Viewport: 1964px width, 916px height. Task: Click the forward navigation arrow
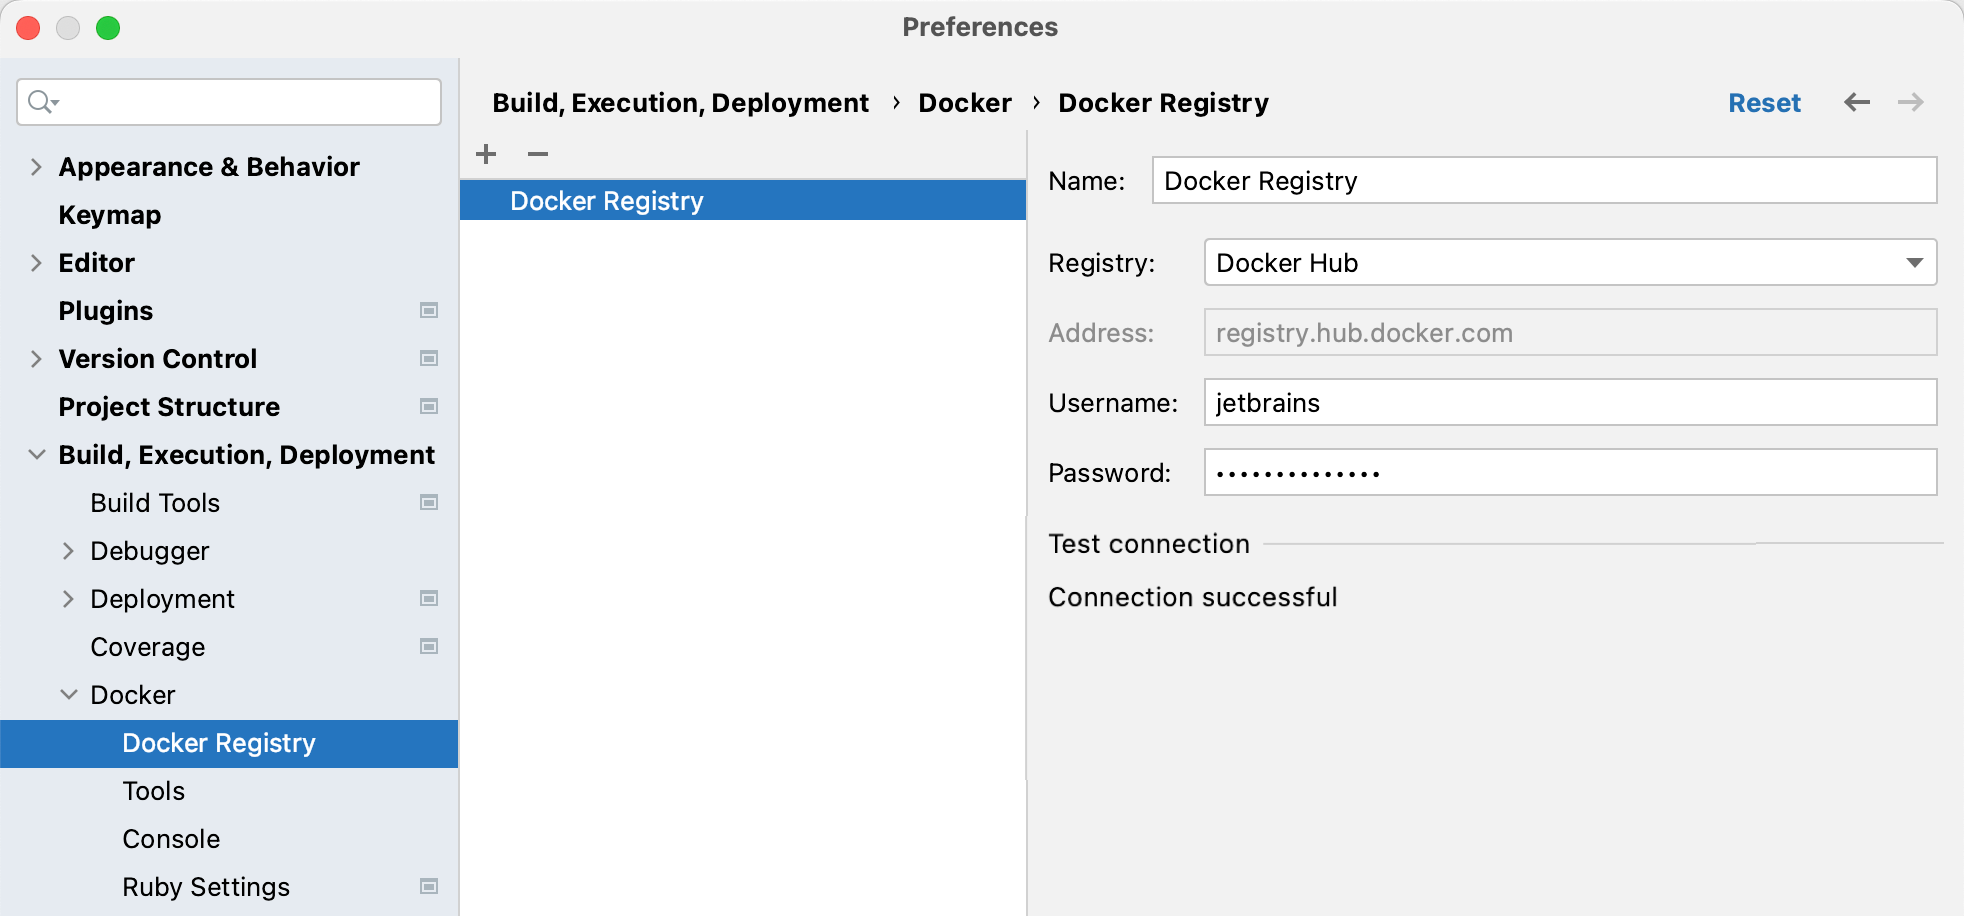click(1910, 102)
